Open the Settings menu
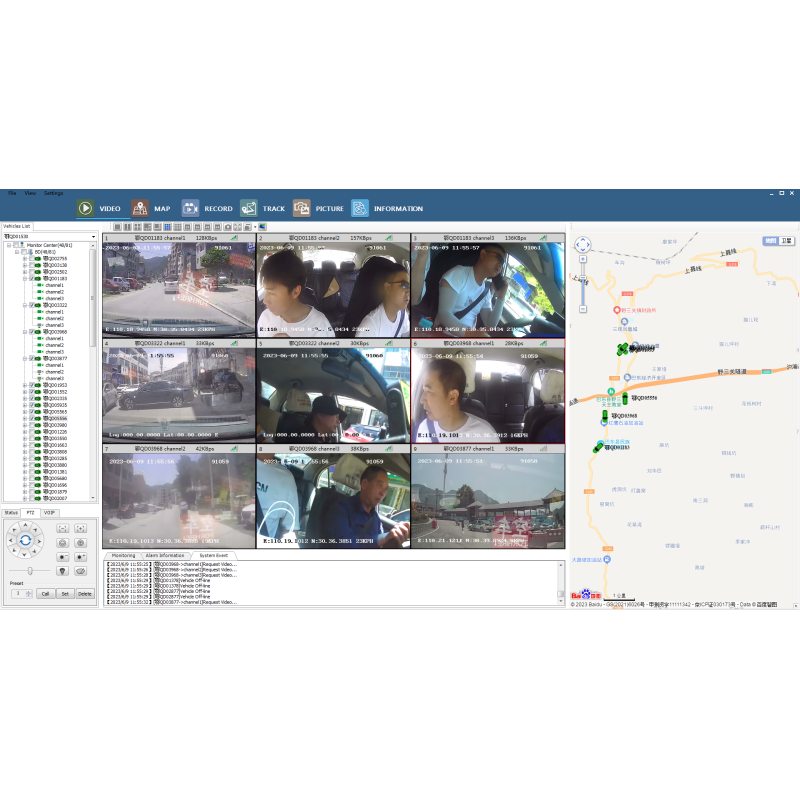This screenshot has height=800, width=800. [x=54, y=193]
